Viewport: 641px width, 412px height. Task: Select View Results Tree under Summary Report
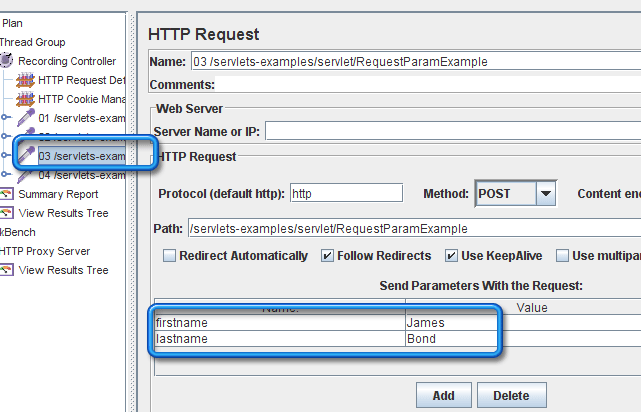point(63,213)
